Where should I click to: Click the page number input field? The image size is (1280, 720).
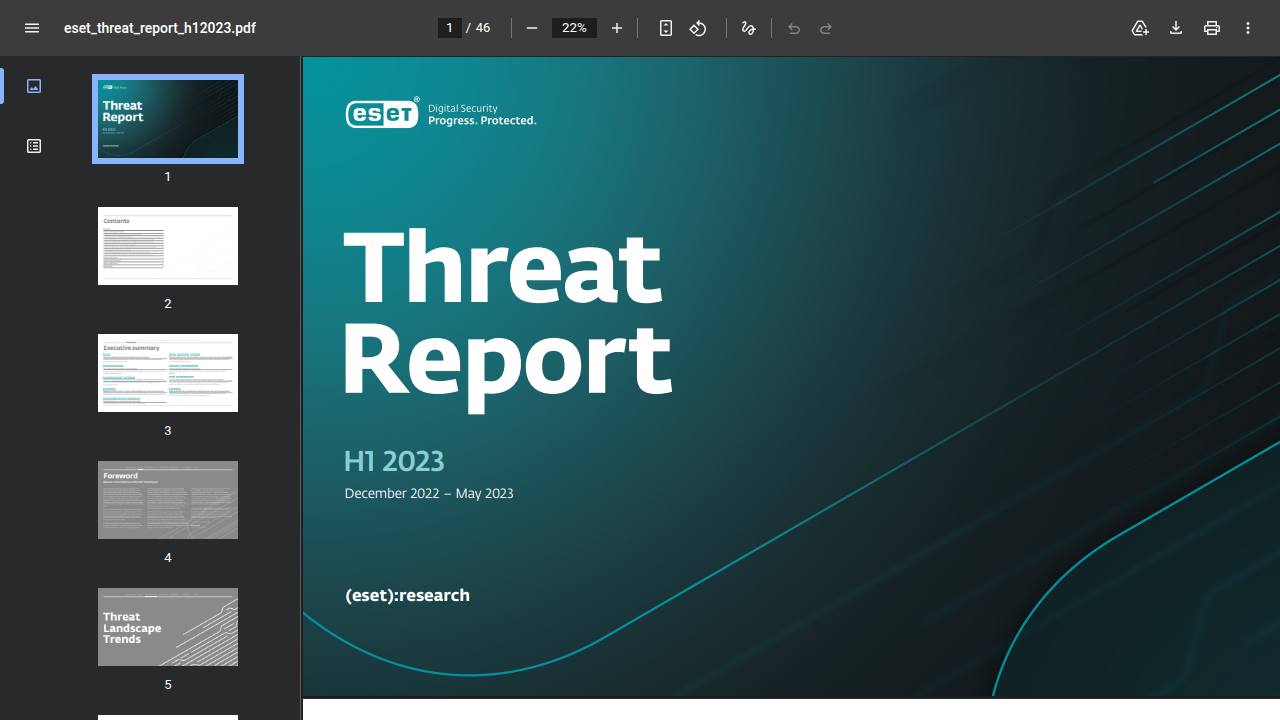[x=449, y=28]
